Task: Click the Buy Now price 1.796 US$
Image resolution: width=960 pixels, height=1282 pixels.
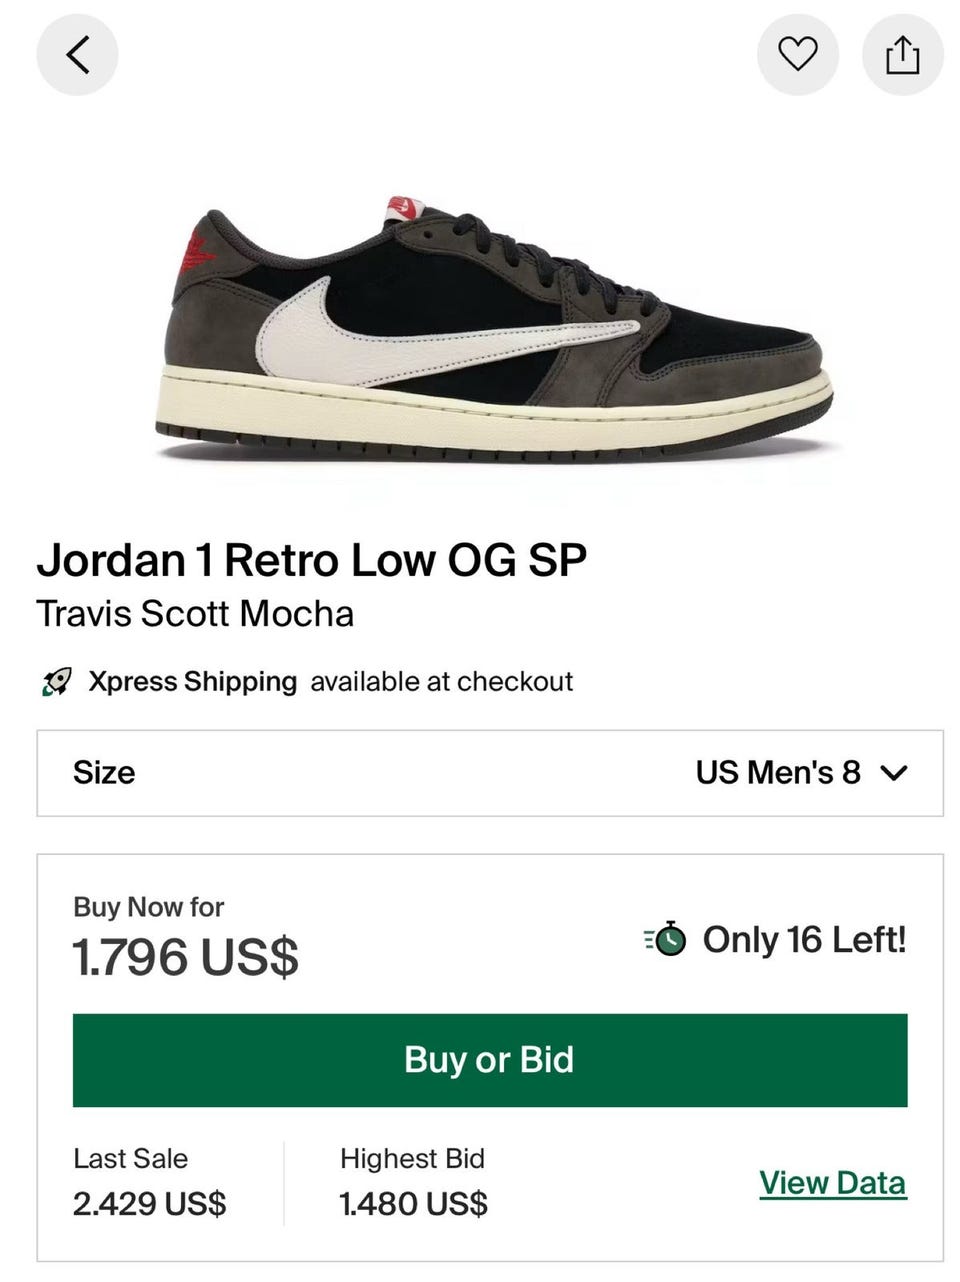Action: point(186,957)
